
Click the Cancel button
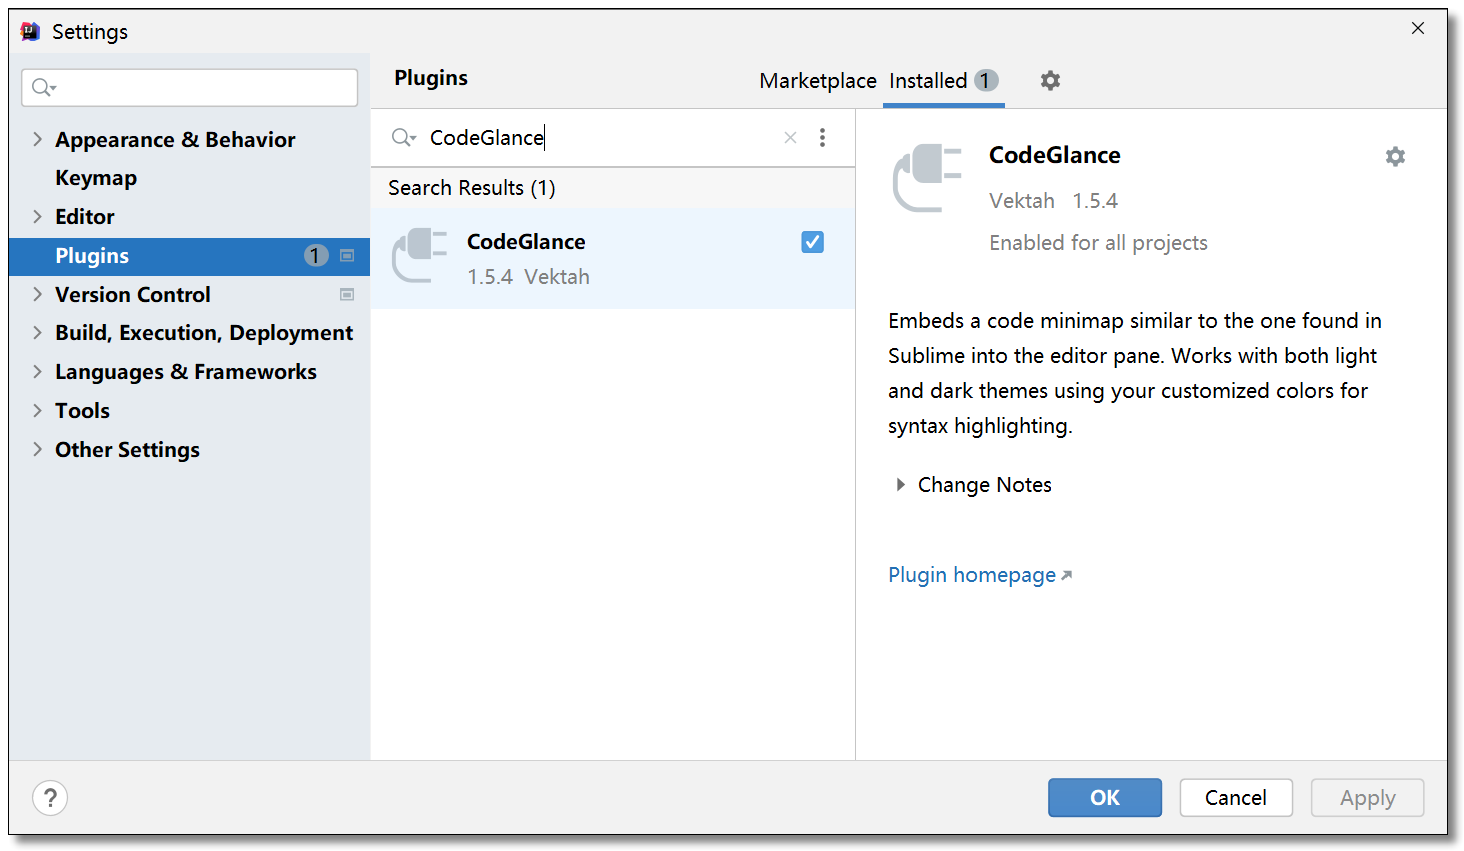1236,798
